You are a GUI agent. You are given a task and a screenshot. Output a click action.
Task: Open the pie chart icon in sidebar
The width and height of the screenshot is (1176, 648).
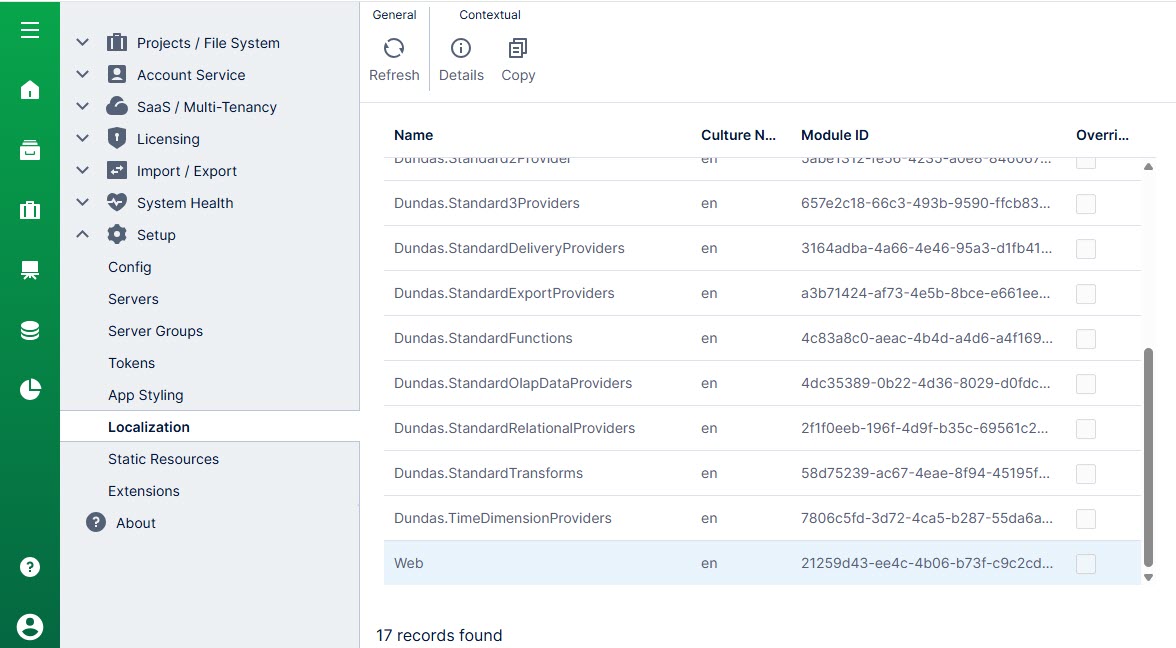pyautogui.click(x=30, y=389)
